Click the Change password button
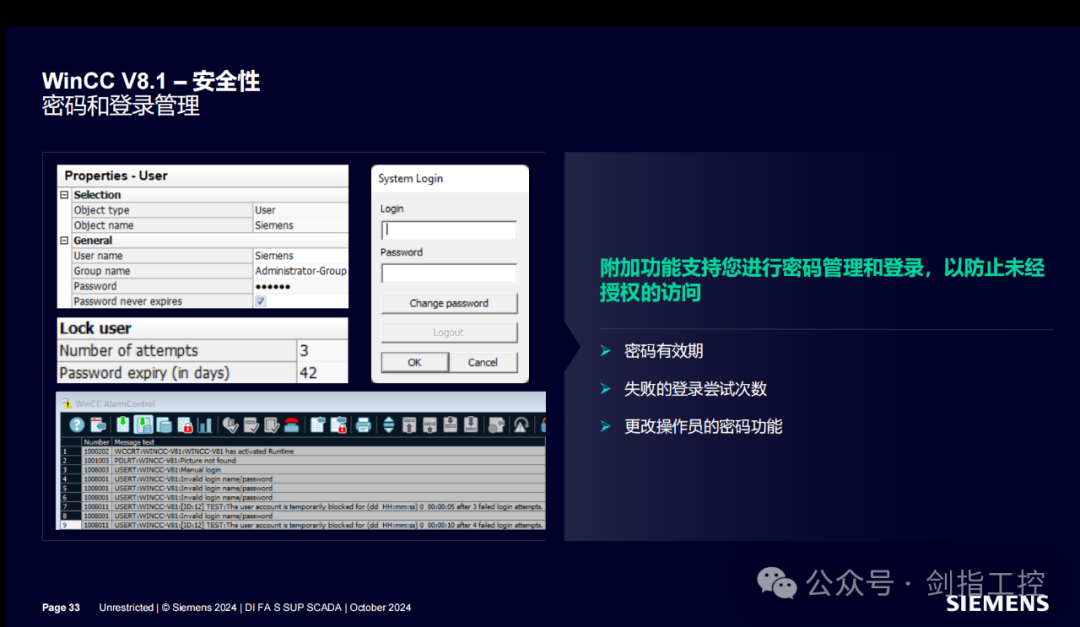This screenshot has height=627, width=1080. 448,303
